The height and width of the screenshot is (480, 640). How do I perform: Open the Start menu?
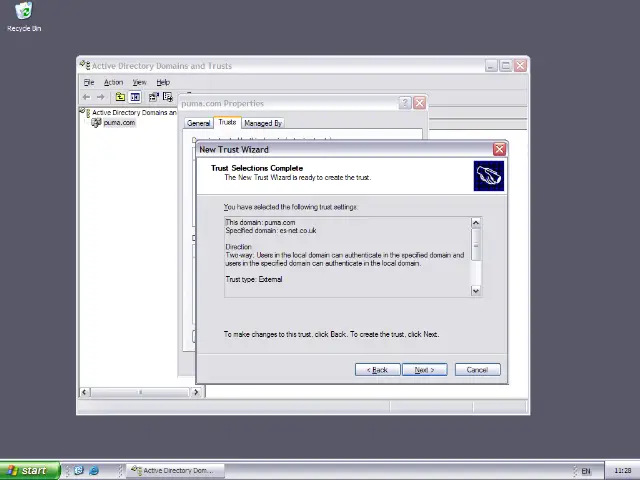(x=30, y=471)
